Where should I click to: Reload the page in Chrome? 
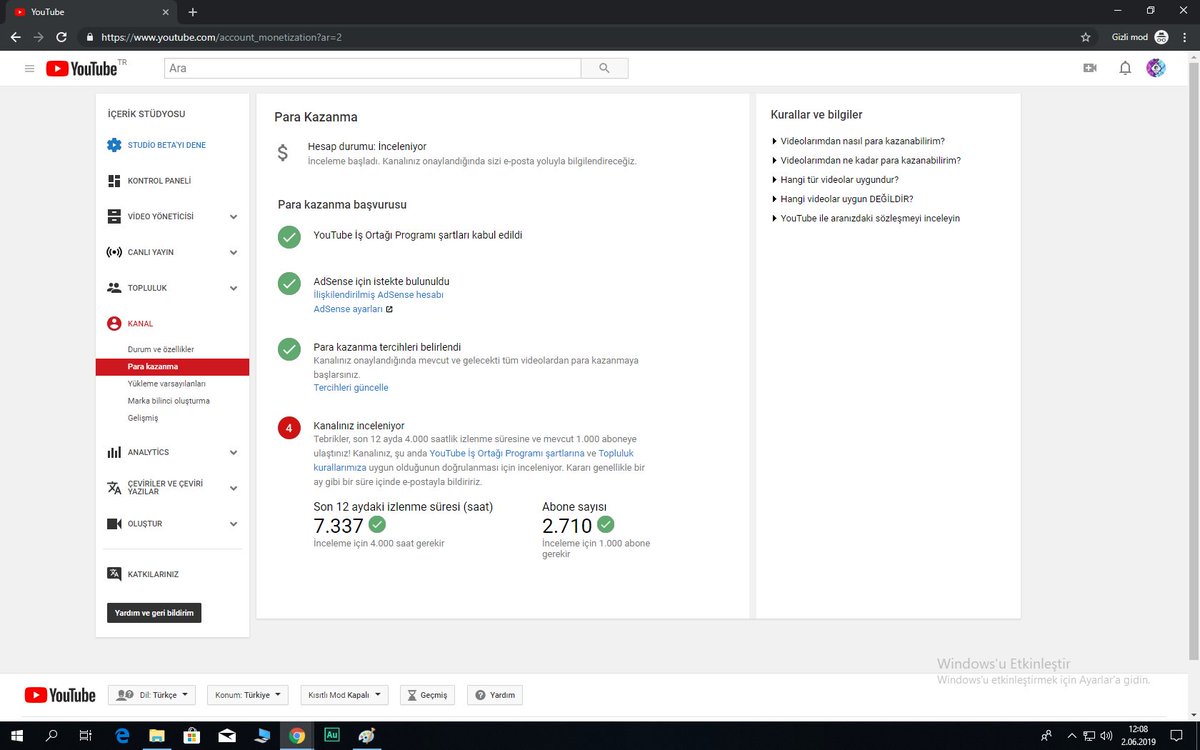pyautogui.click(x=62, y=37)
